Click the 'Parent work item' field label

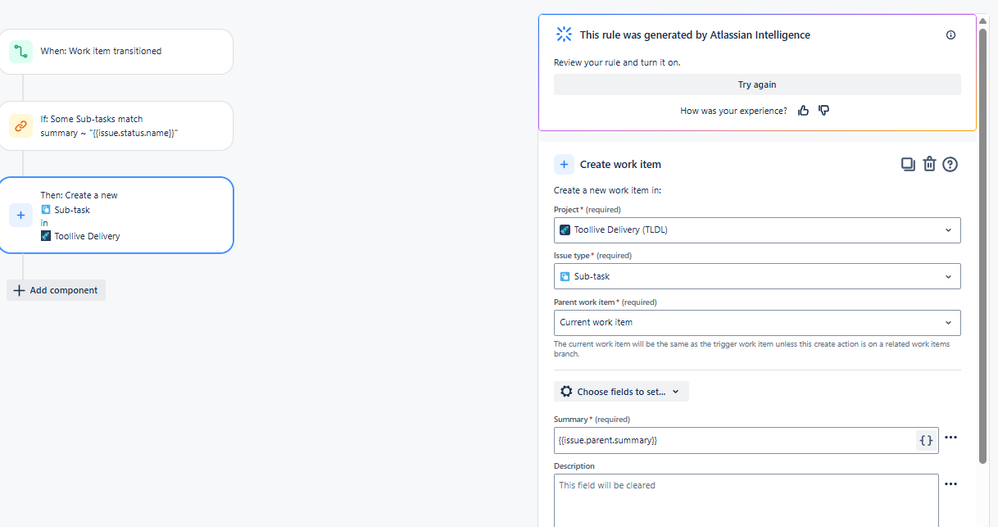pyautogui.click(x=584, y=302)
